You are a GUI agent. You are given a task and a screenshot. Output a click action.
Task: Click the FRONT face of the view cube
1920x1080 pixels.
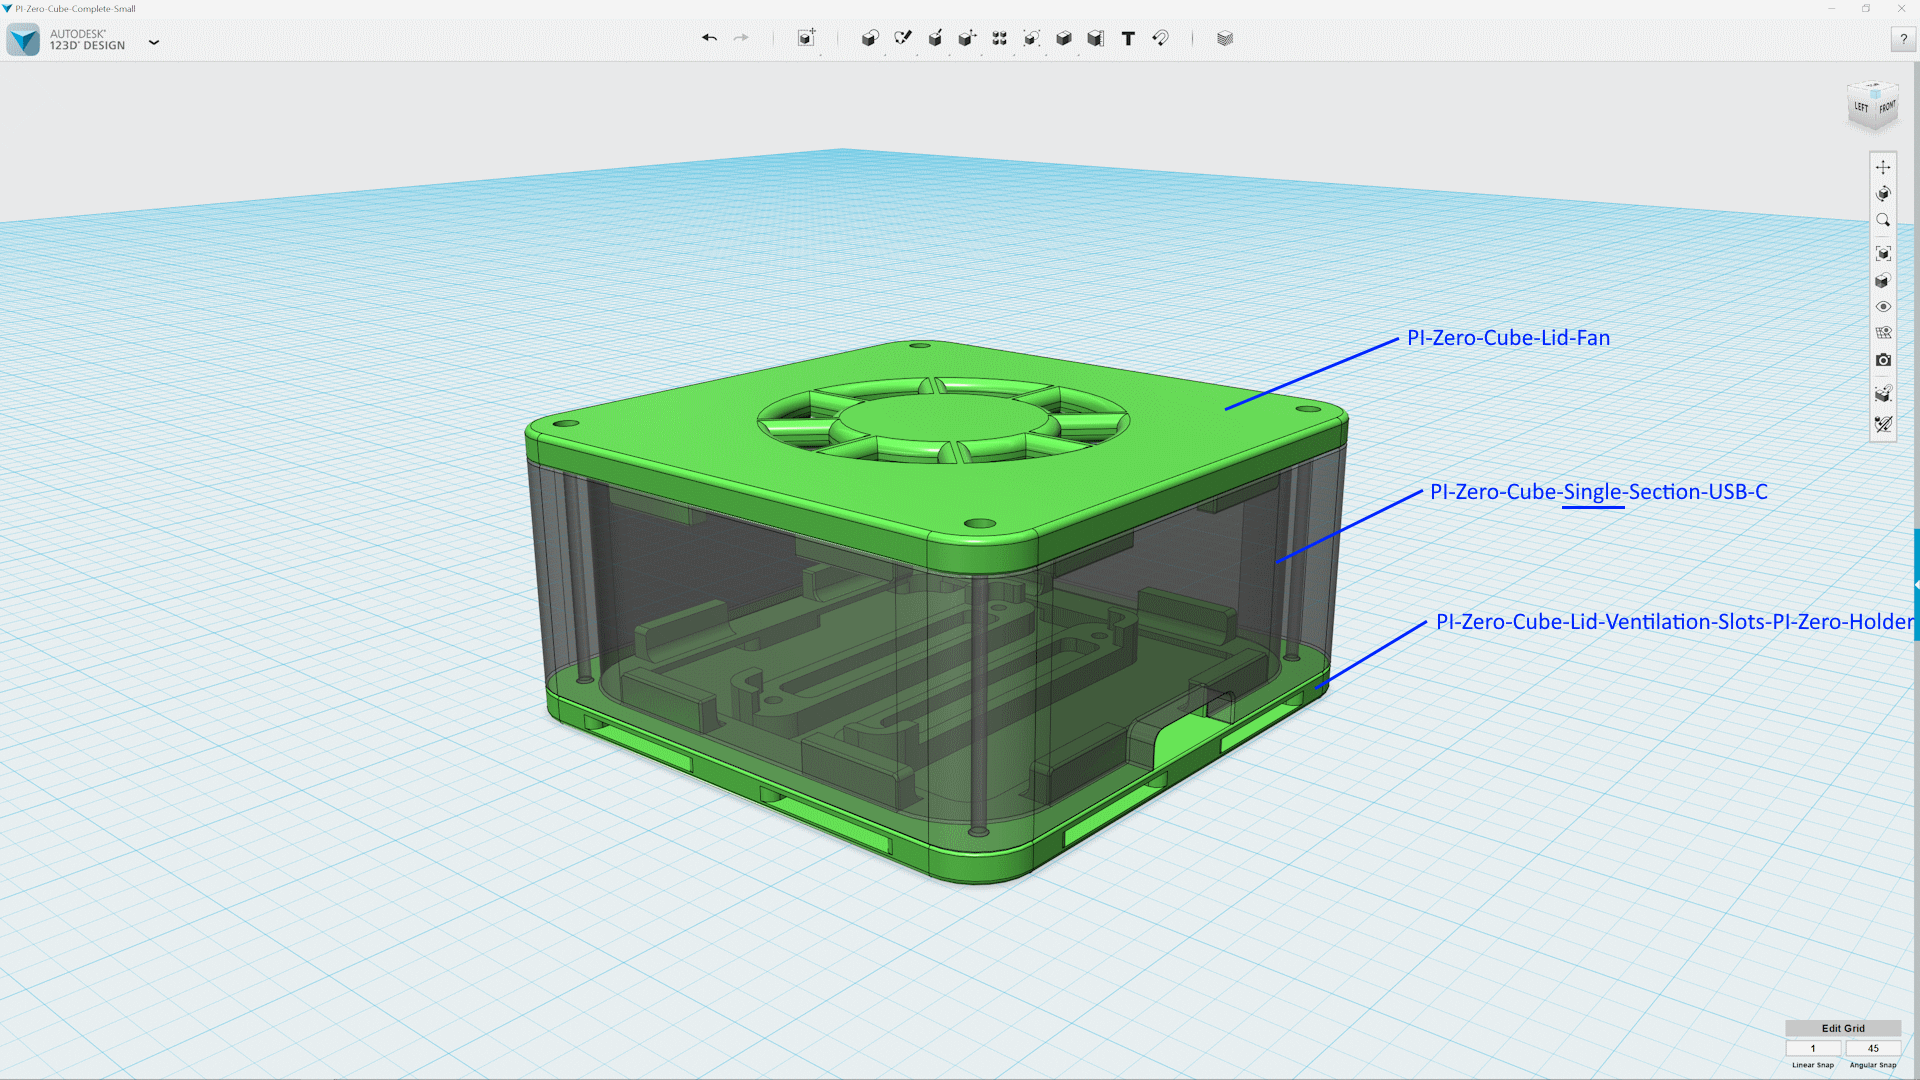pos(1886,108)
